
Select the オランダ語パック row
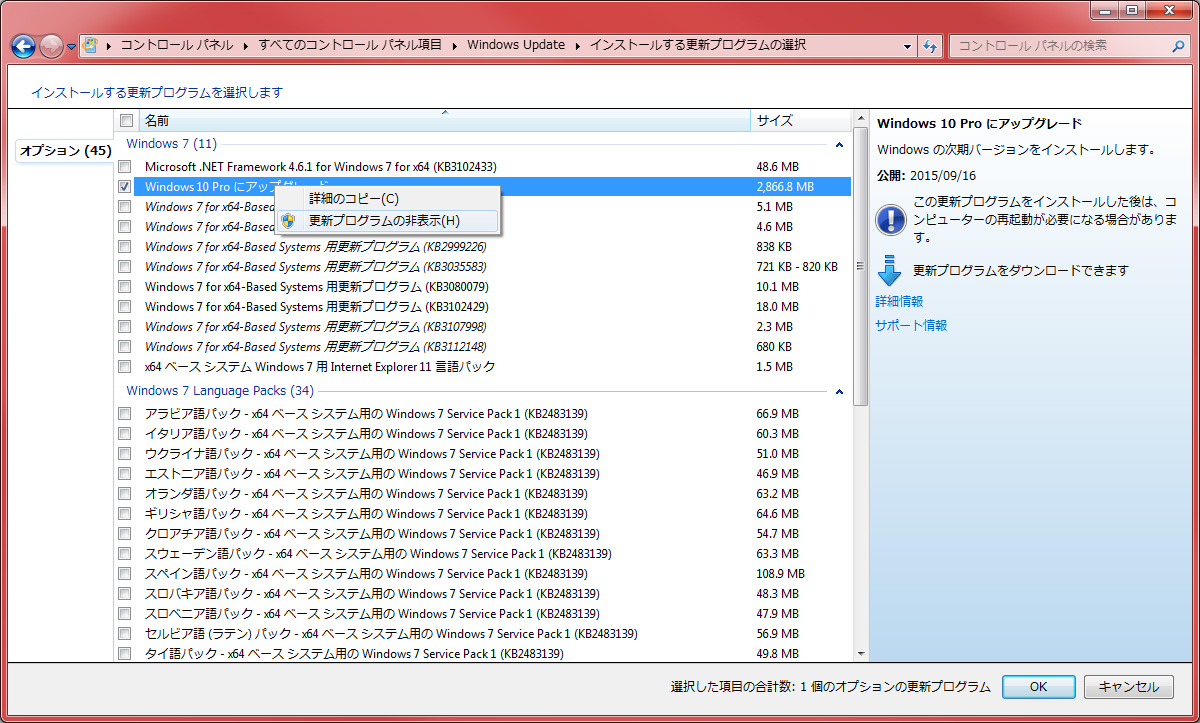[x=484, y=494]
